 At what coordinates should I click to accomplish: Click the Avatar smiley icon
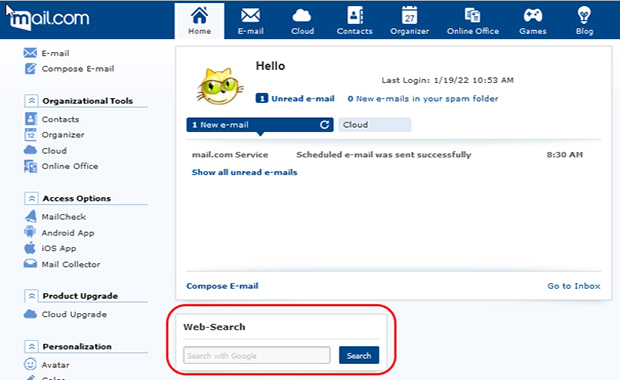tap(30, 364)
